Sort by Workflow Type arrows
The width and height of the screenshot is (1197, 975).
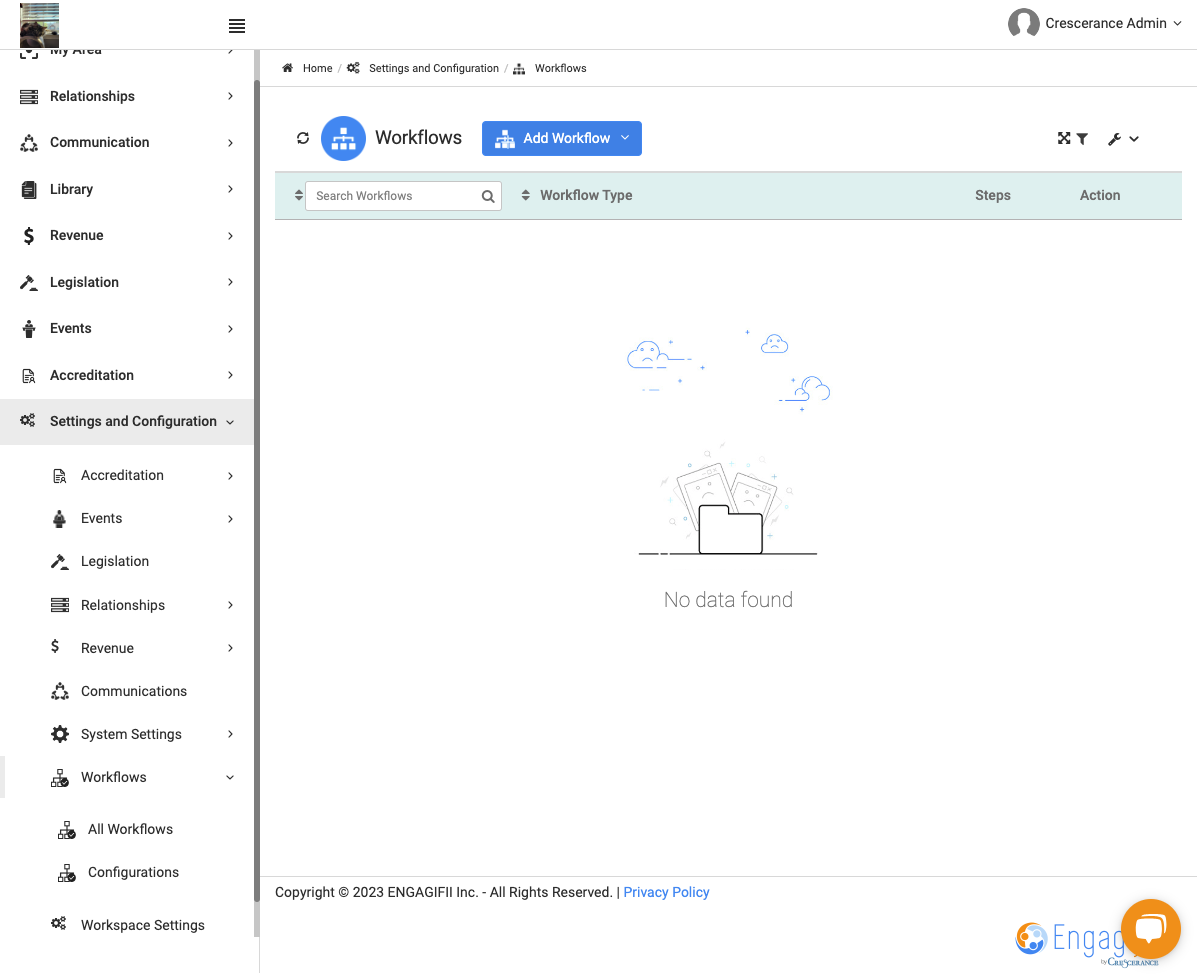(x=525, y=195)
